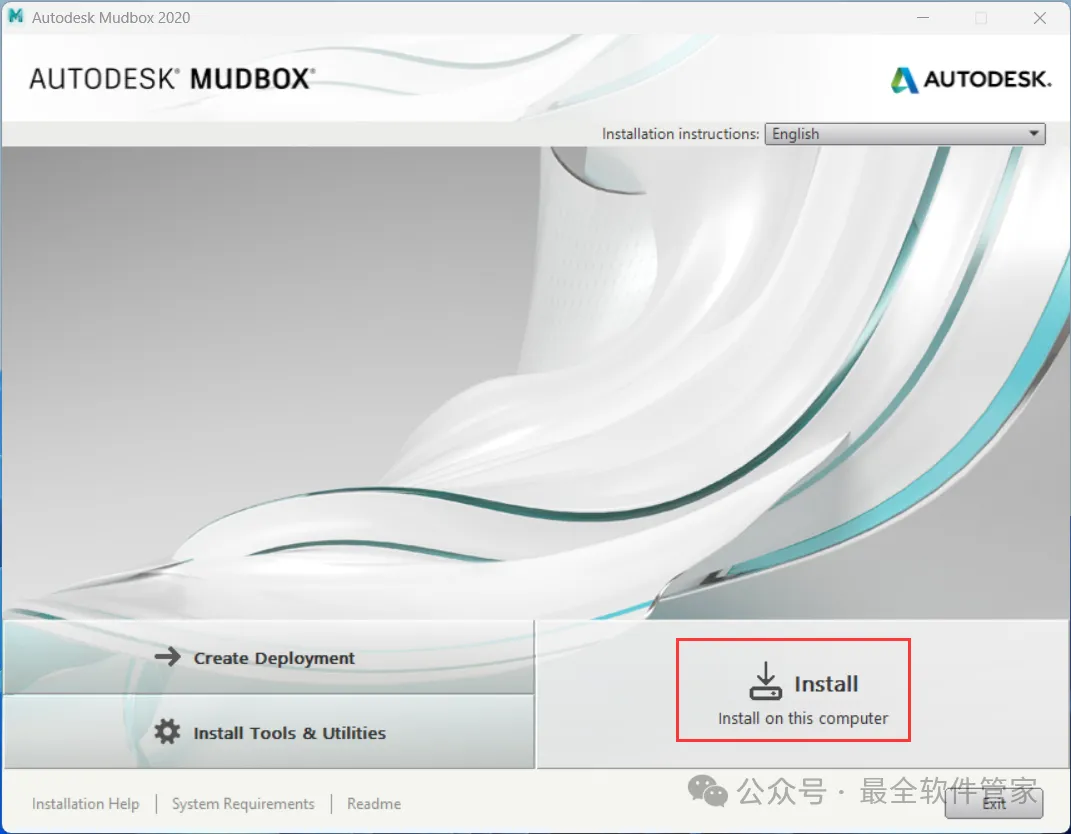Open the Create Deployment option
The image size is (1071, 834).
pos(268,657)
